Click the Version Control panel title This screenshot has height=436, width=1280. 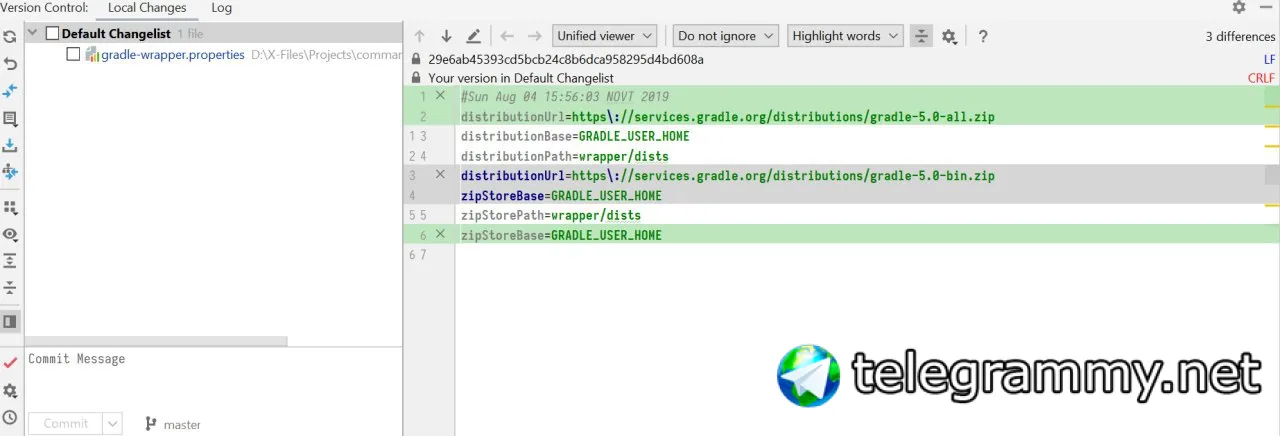46,8
